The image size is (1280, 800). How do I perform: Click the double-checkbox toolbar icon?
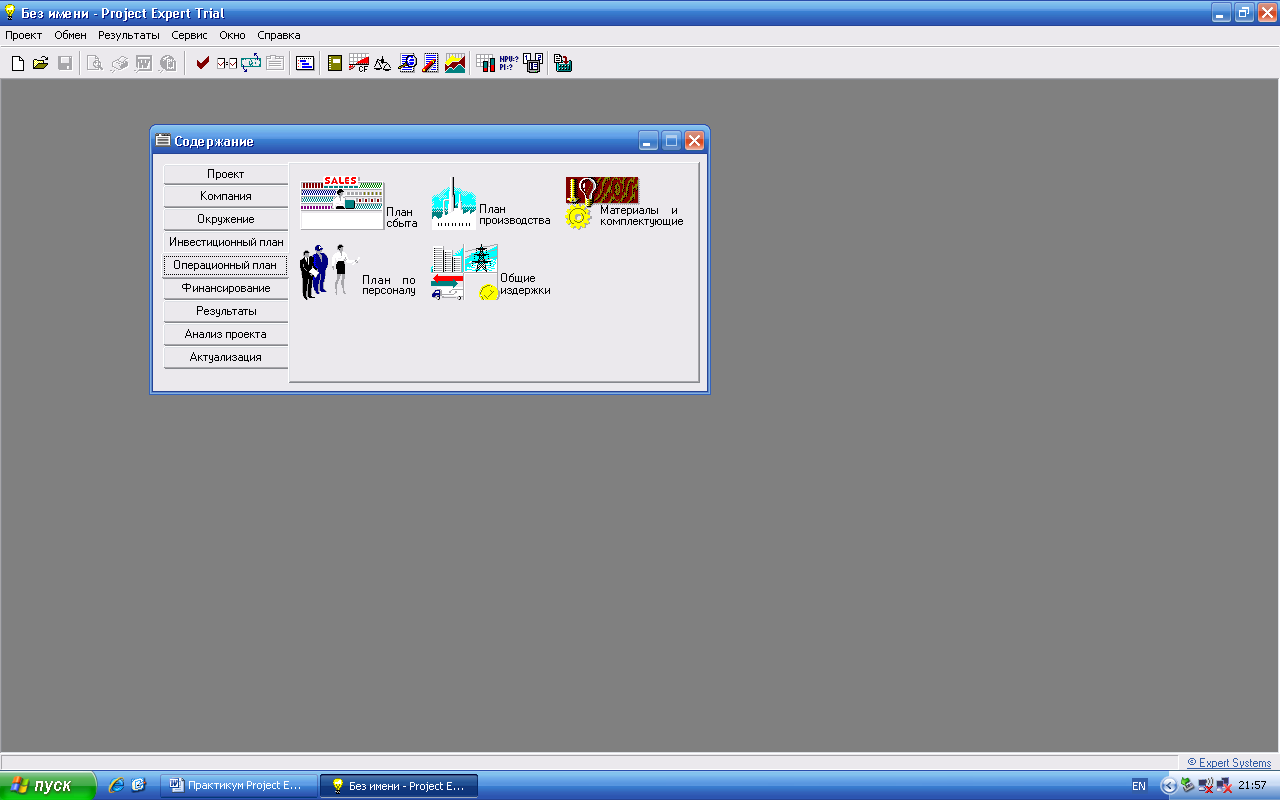pos(227,63)
